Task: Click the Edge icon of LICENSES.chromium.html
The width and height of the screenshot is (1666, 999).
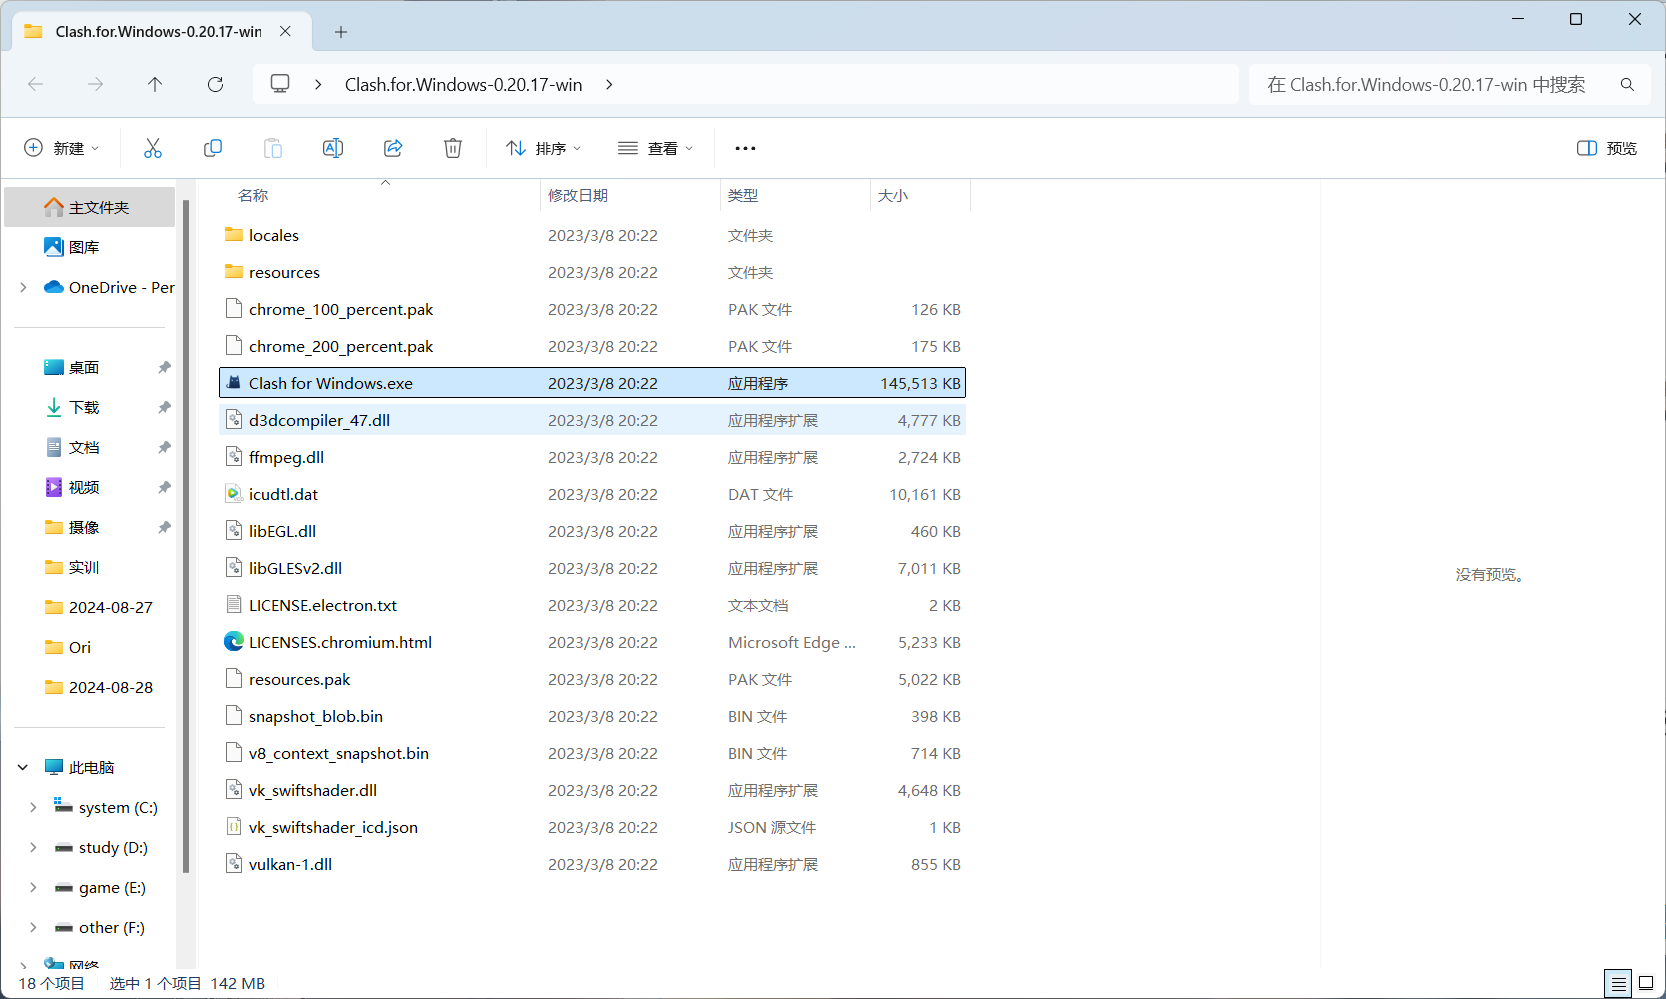Action: (x=234, y=642)
